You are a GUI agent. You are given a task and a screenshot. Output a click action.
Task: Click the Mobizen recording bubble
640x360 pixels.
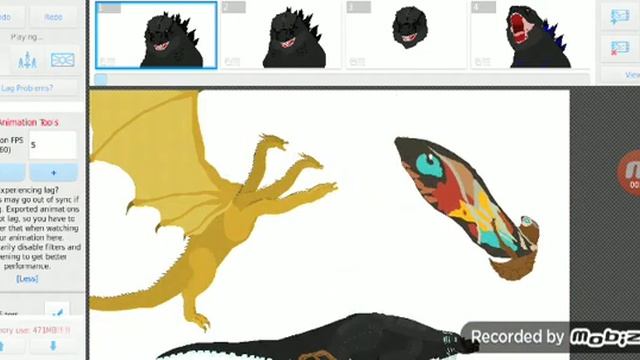[629, 173]
